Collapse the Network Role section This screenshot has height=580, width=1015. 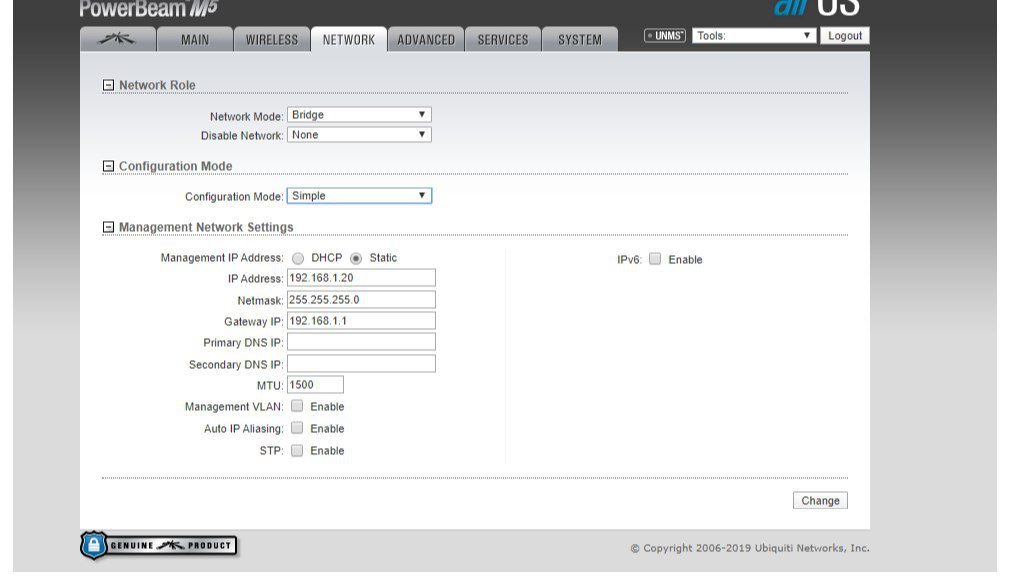(x=108, y=85)
